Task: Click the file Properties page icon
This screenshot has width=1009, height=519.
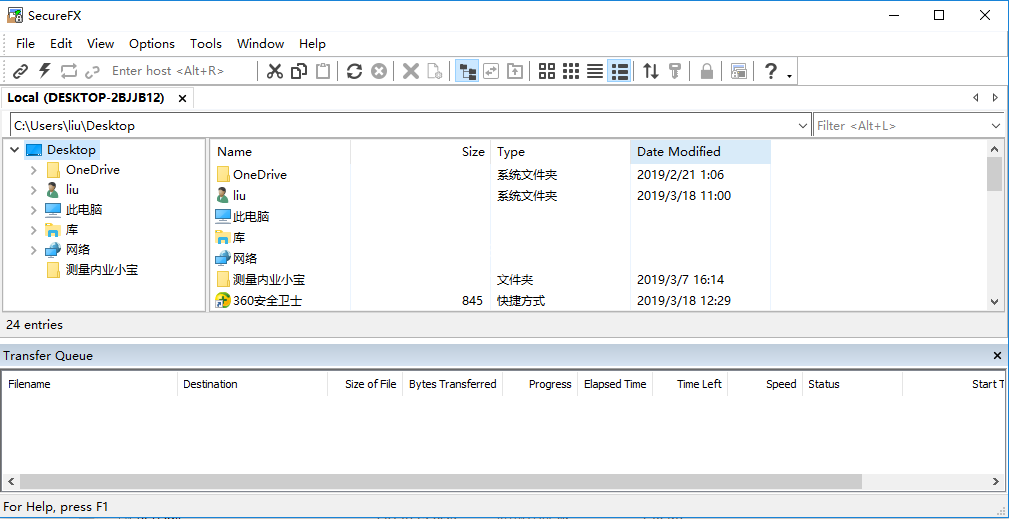Action: click(x=435, y=71)
